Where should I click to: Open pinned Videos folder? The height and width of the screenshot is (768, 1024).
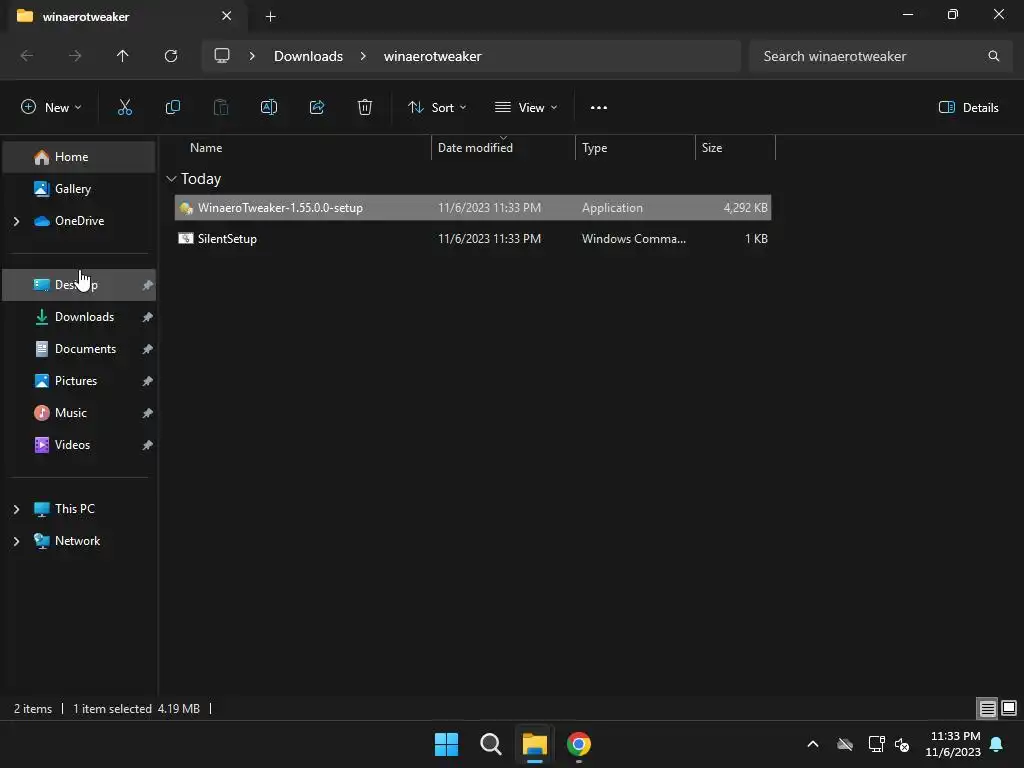[79, 445]
